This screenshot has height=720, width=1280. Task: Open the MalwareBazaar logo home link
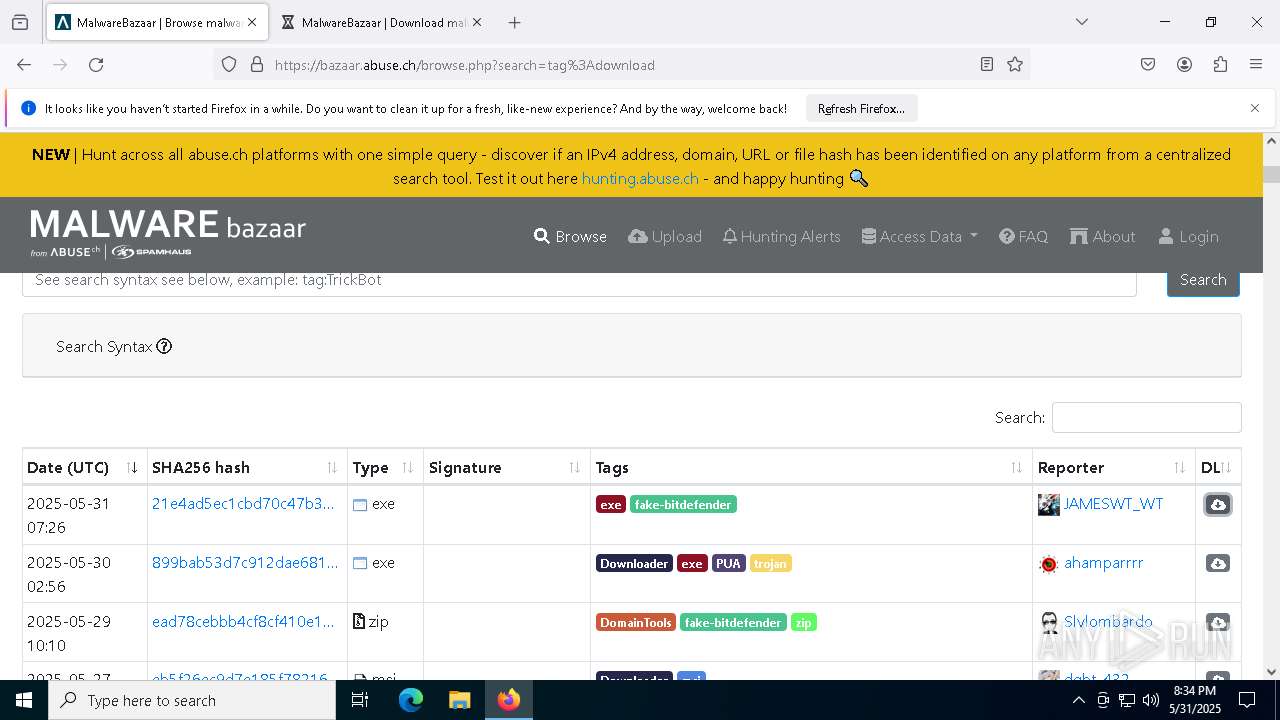(x=168, y=234)
